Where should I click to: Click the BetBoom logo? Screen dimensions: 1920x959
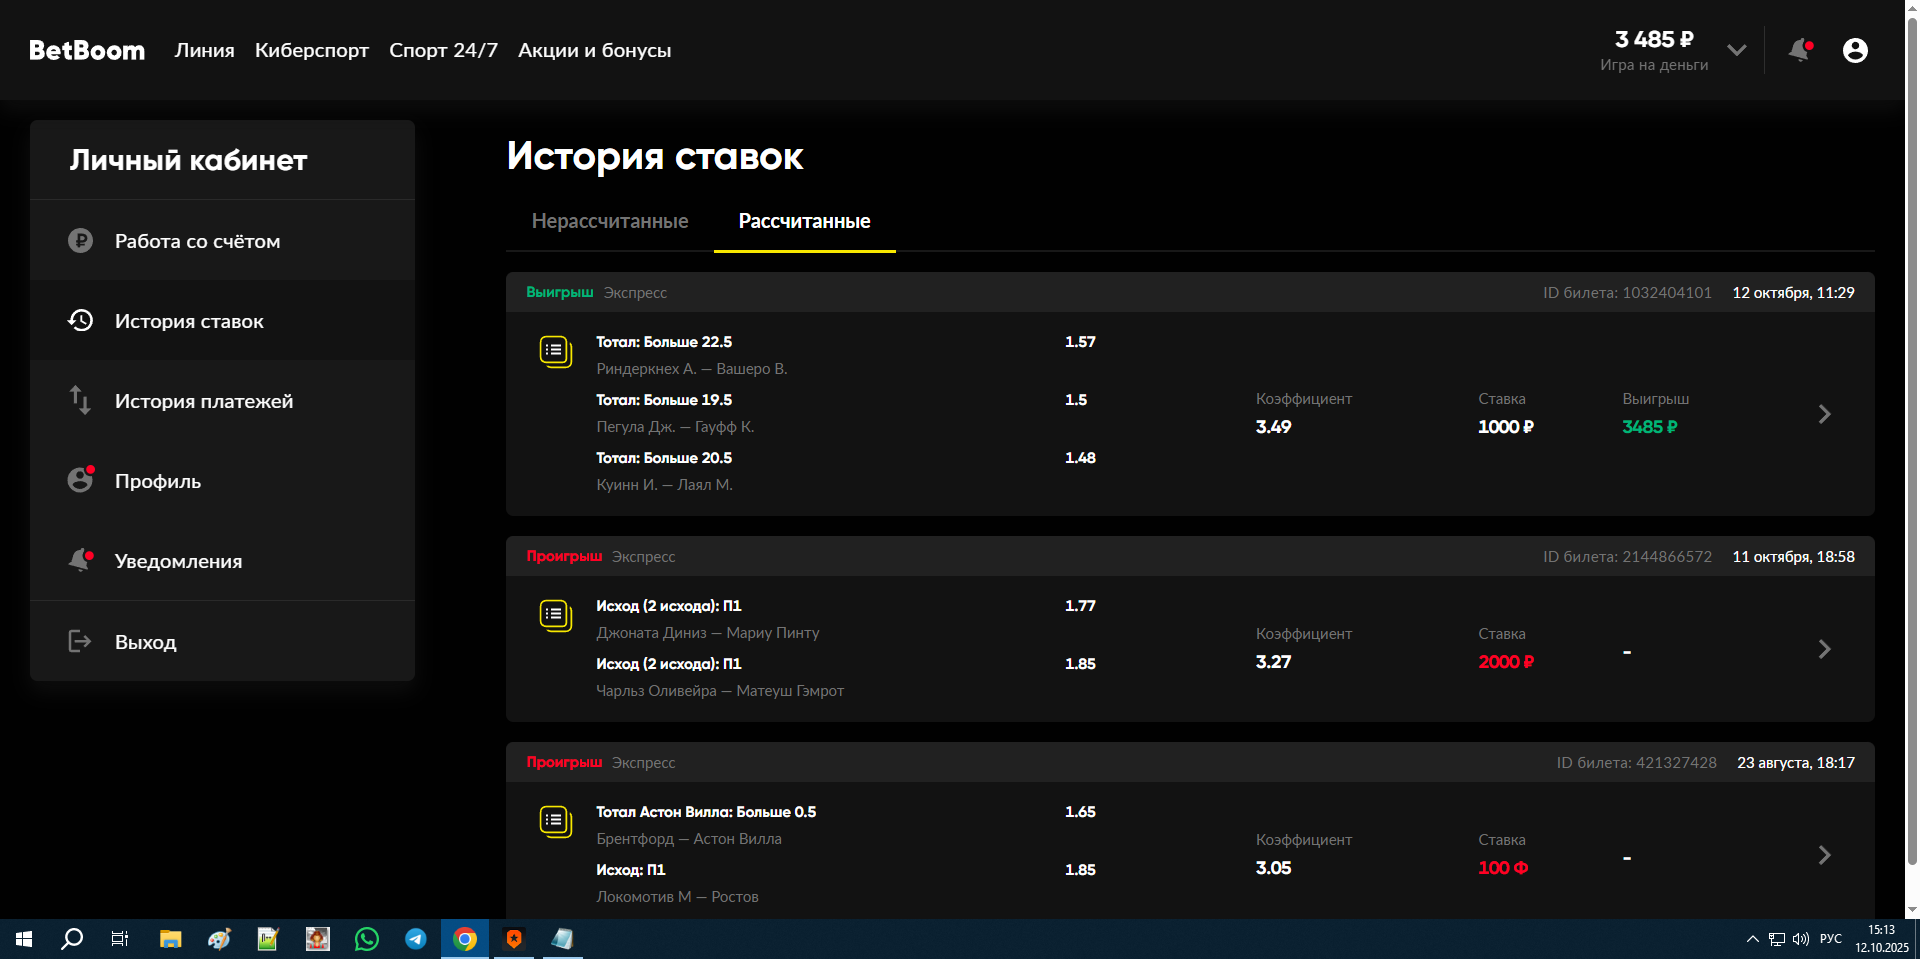[x=87, y=50]
